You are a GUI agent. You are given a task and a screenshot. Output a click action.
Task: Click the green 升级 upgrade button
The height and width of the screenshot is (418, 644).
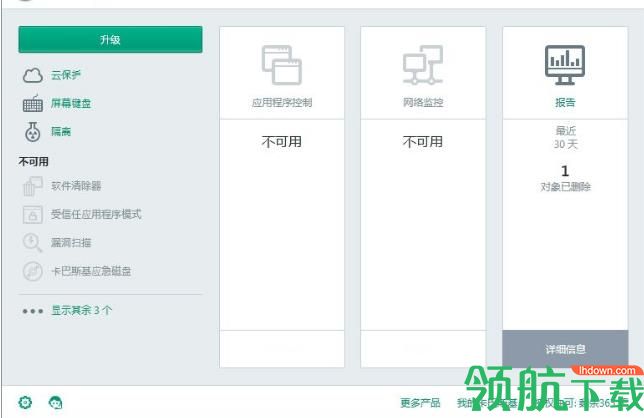(x=110, y=39)
